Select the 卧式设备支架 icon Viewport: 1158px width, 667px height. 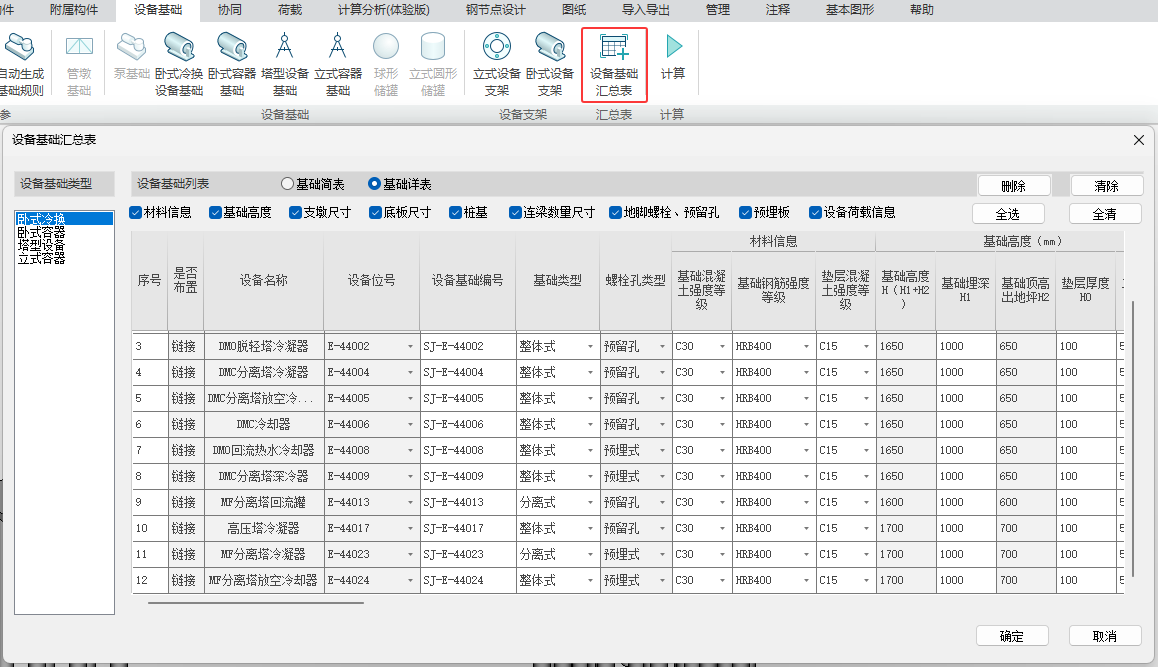549,48
